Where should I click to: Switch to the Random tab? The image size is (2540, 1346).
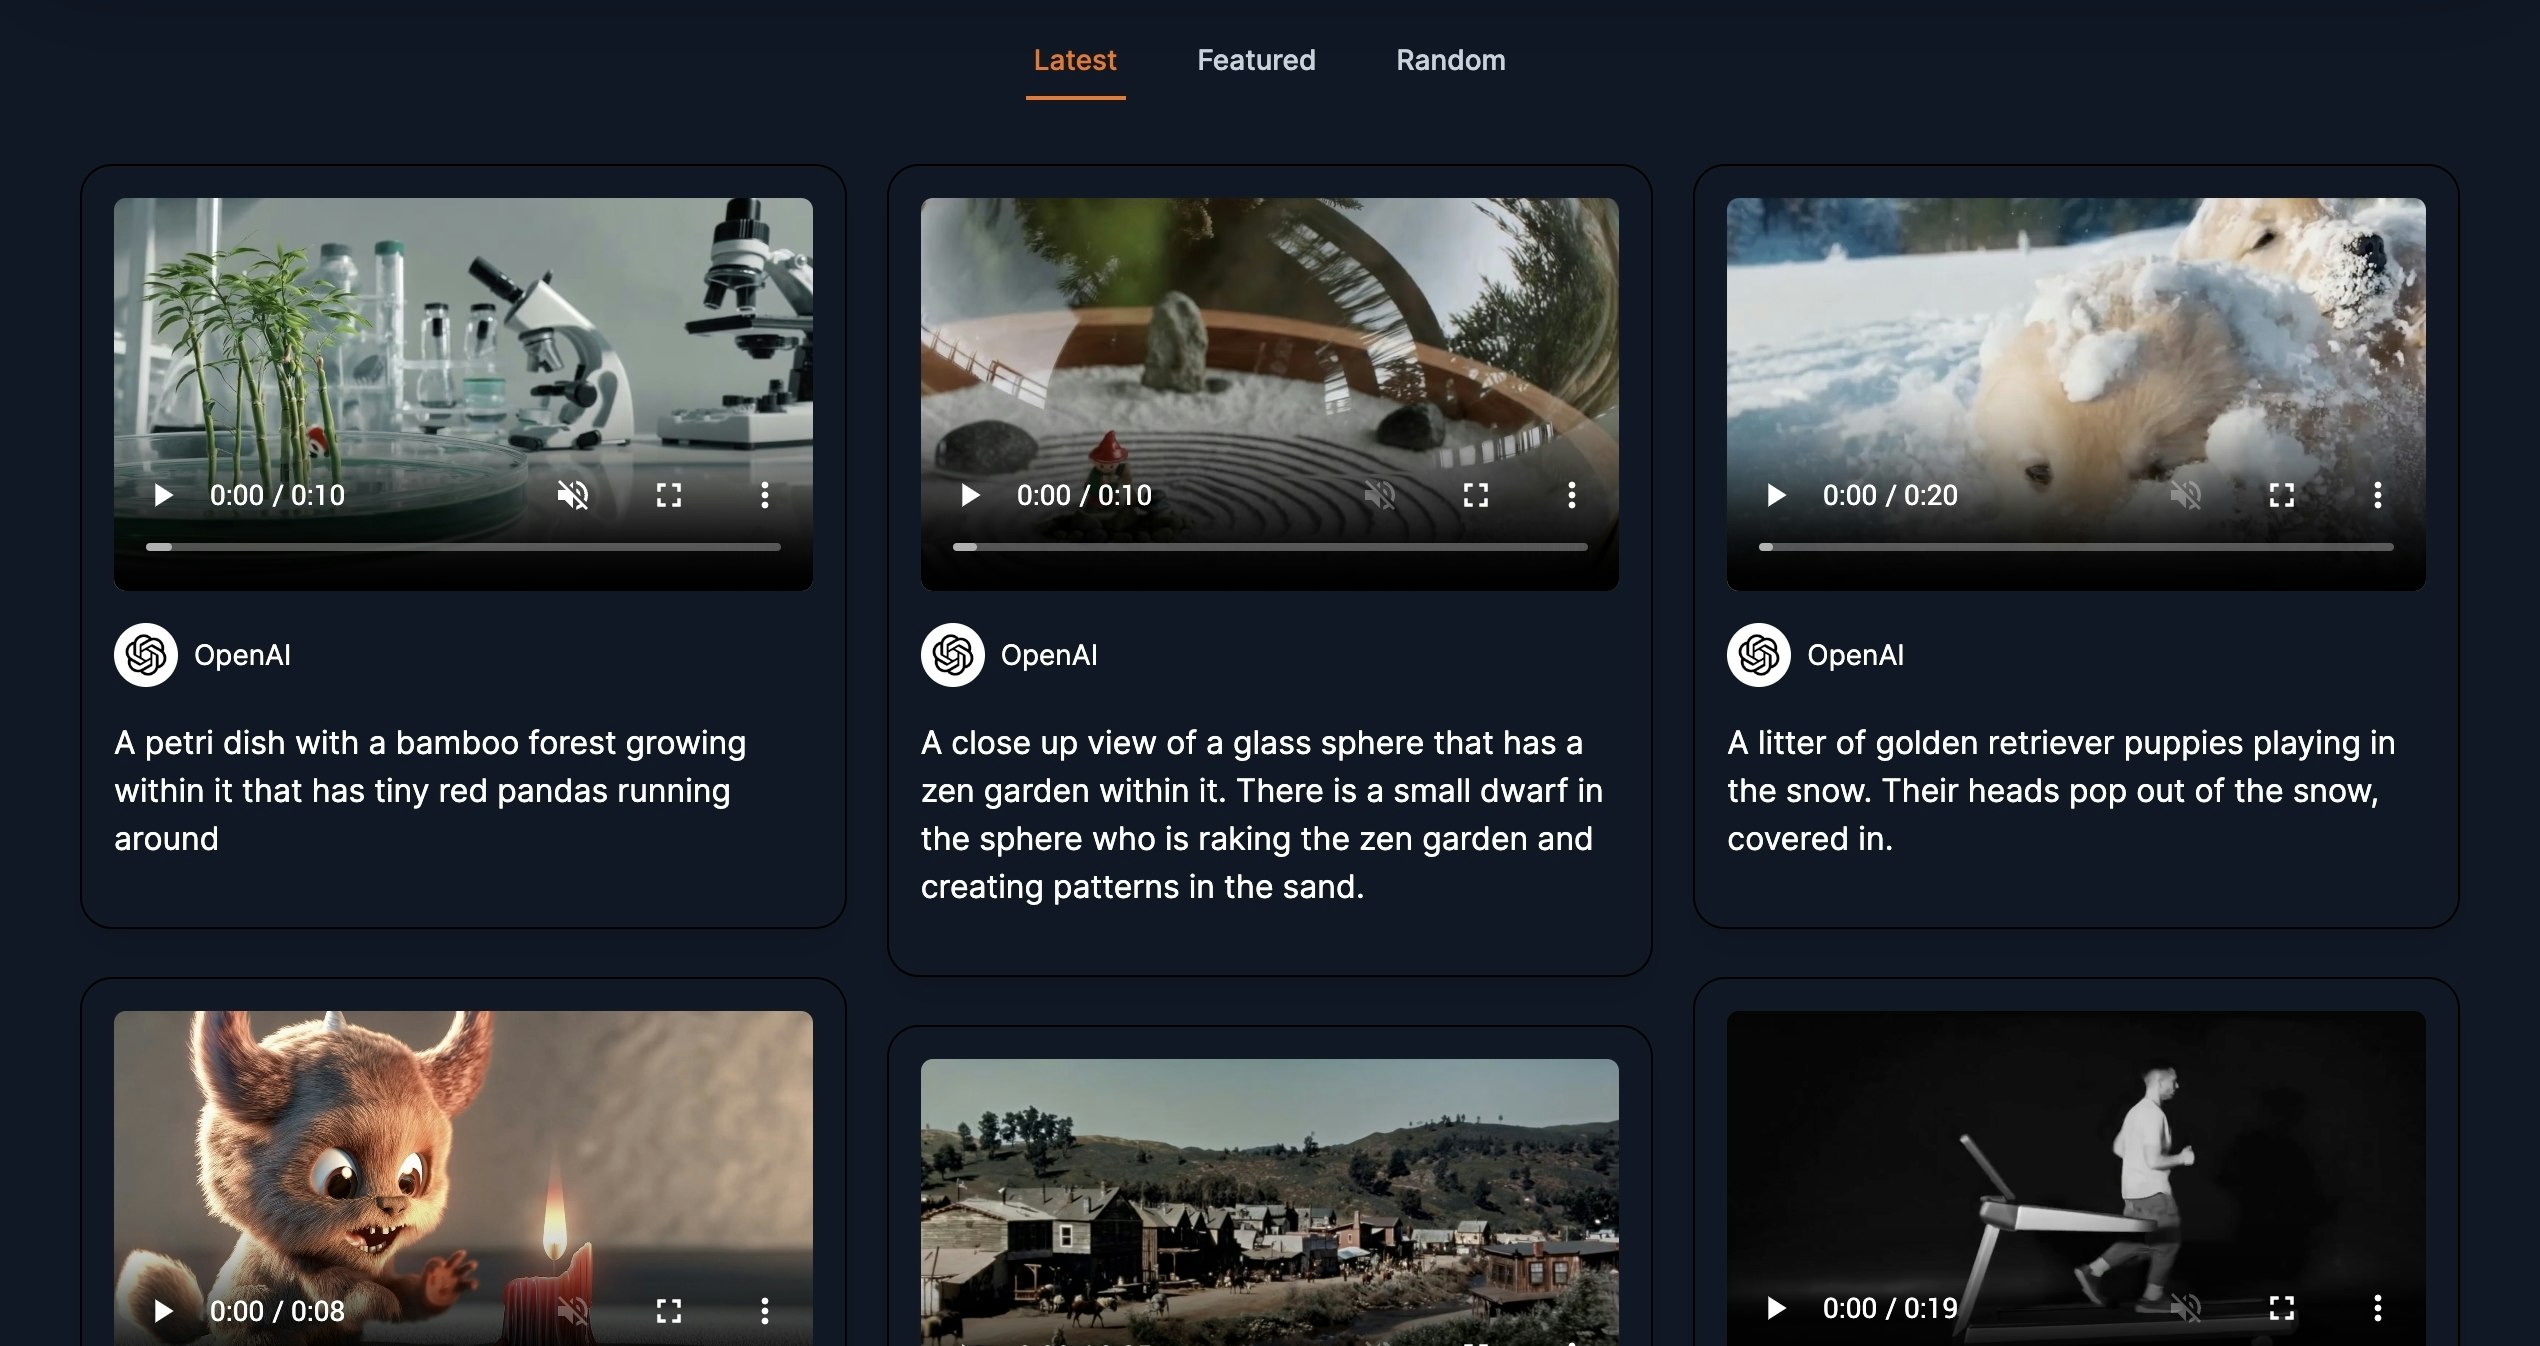(1450, 60)
